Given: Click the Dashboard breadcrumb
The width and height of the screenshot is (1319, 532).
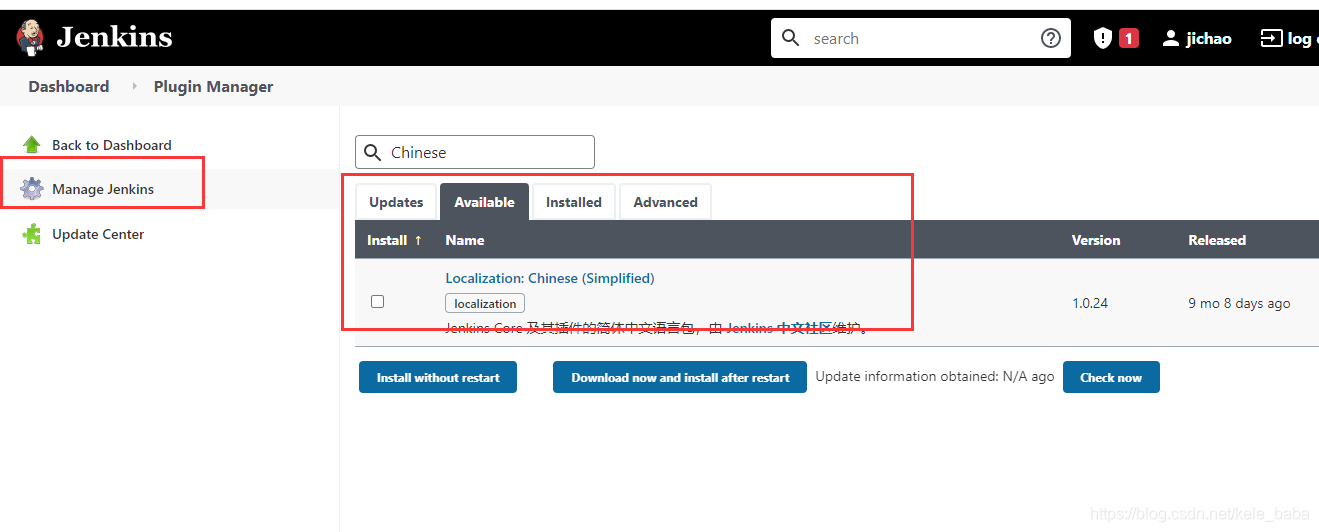Looking at the screenshot, I should click(69, 87).
